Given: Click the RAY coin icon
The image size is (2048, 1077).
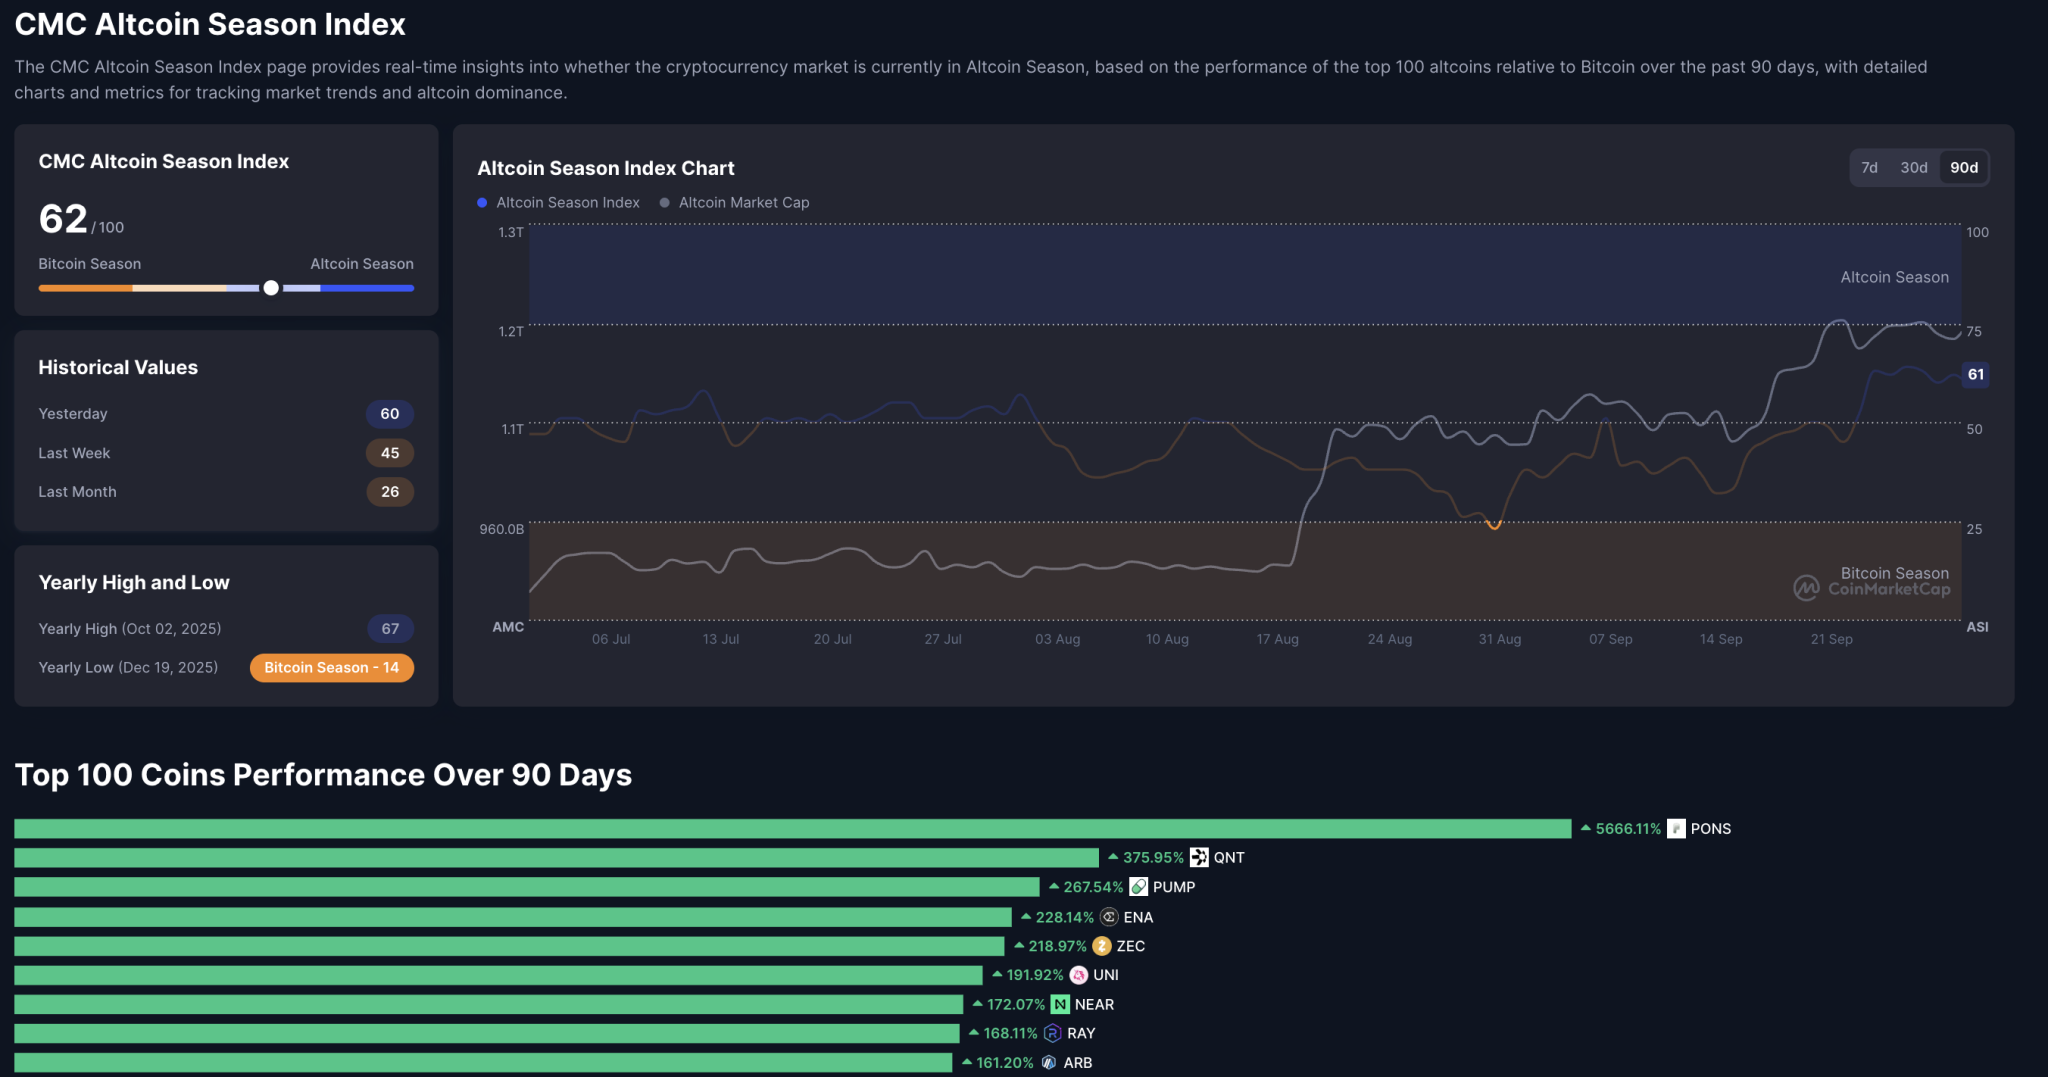Looking at the screenshot, I should (1052, 1033).
